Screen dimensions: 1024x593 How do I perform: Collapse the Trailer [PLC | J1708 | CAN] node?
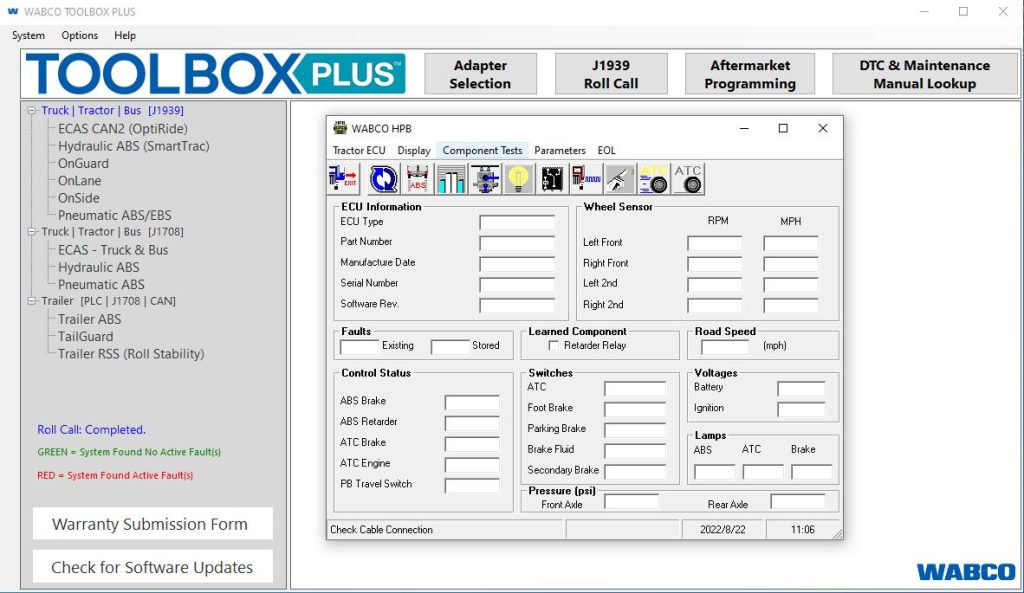pos(33,301)
